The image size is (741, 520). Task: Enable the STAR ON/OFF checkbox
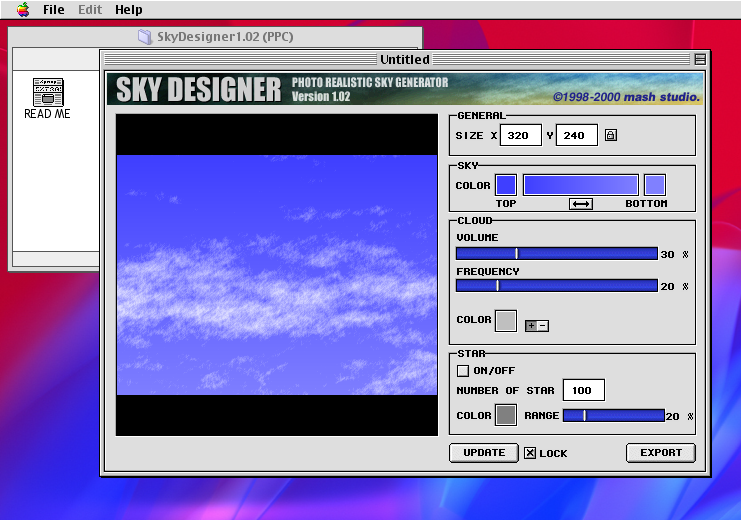point(463,371)
